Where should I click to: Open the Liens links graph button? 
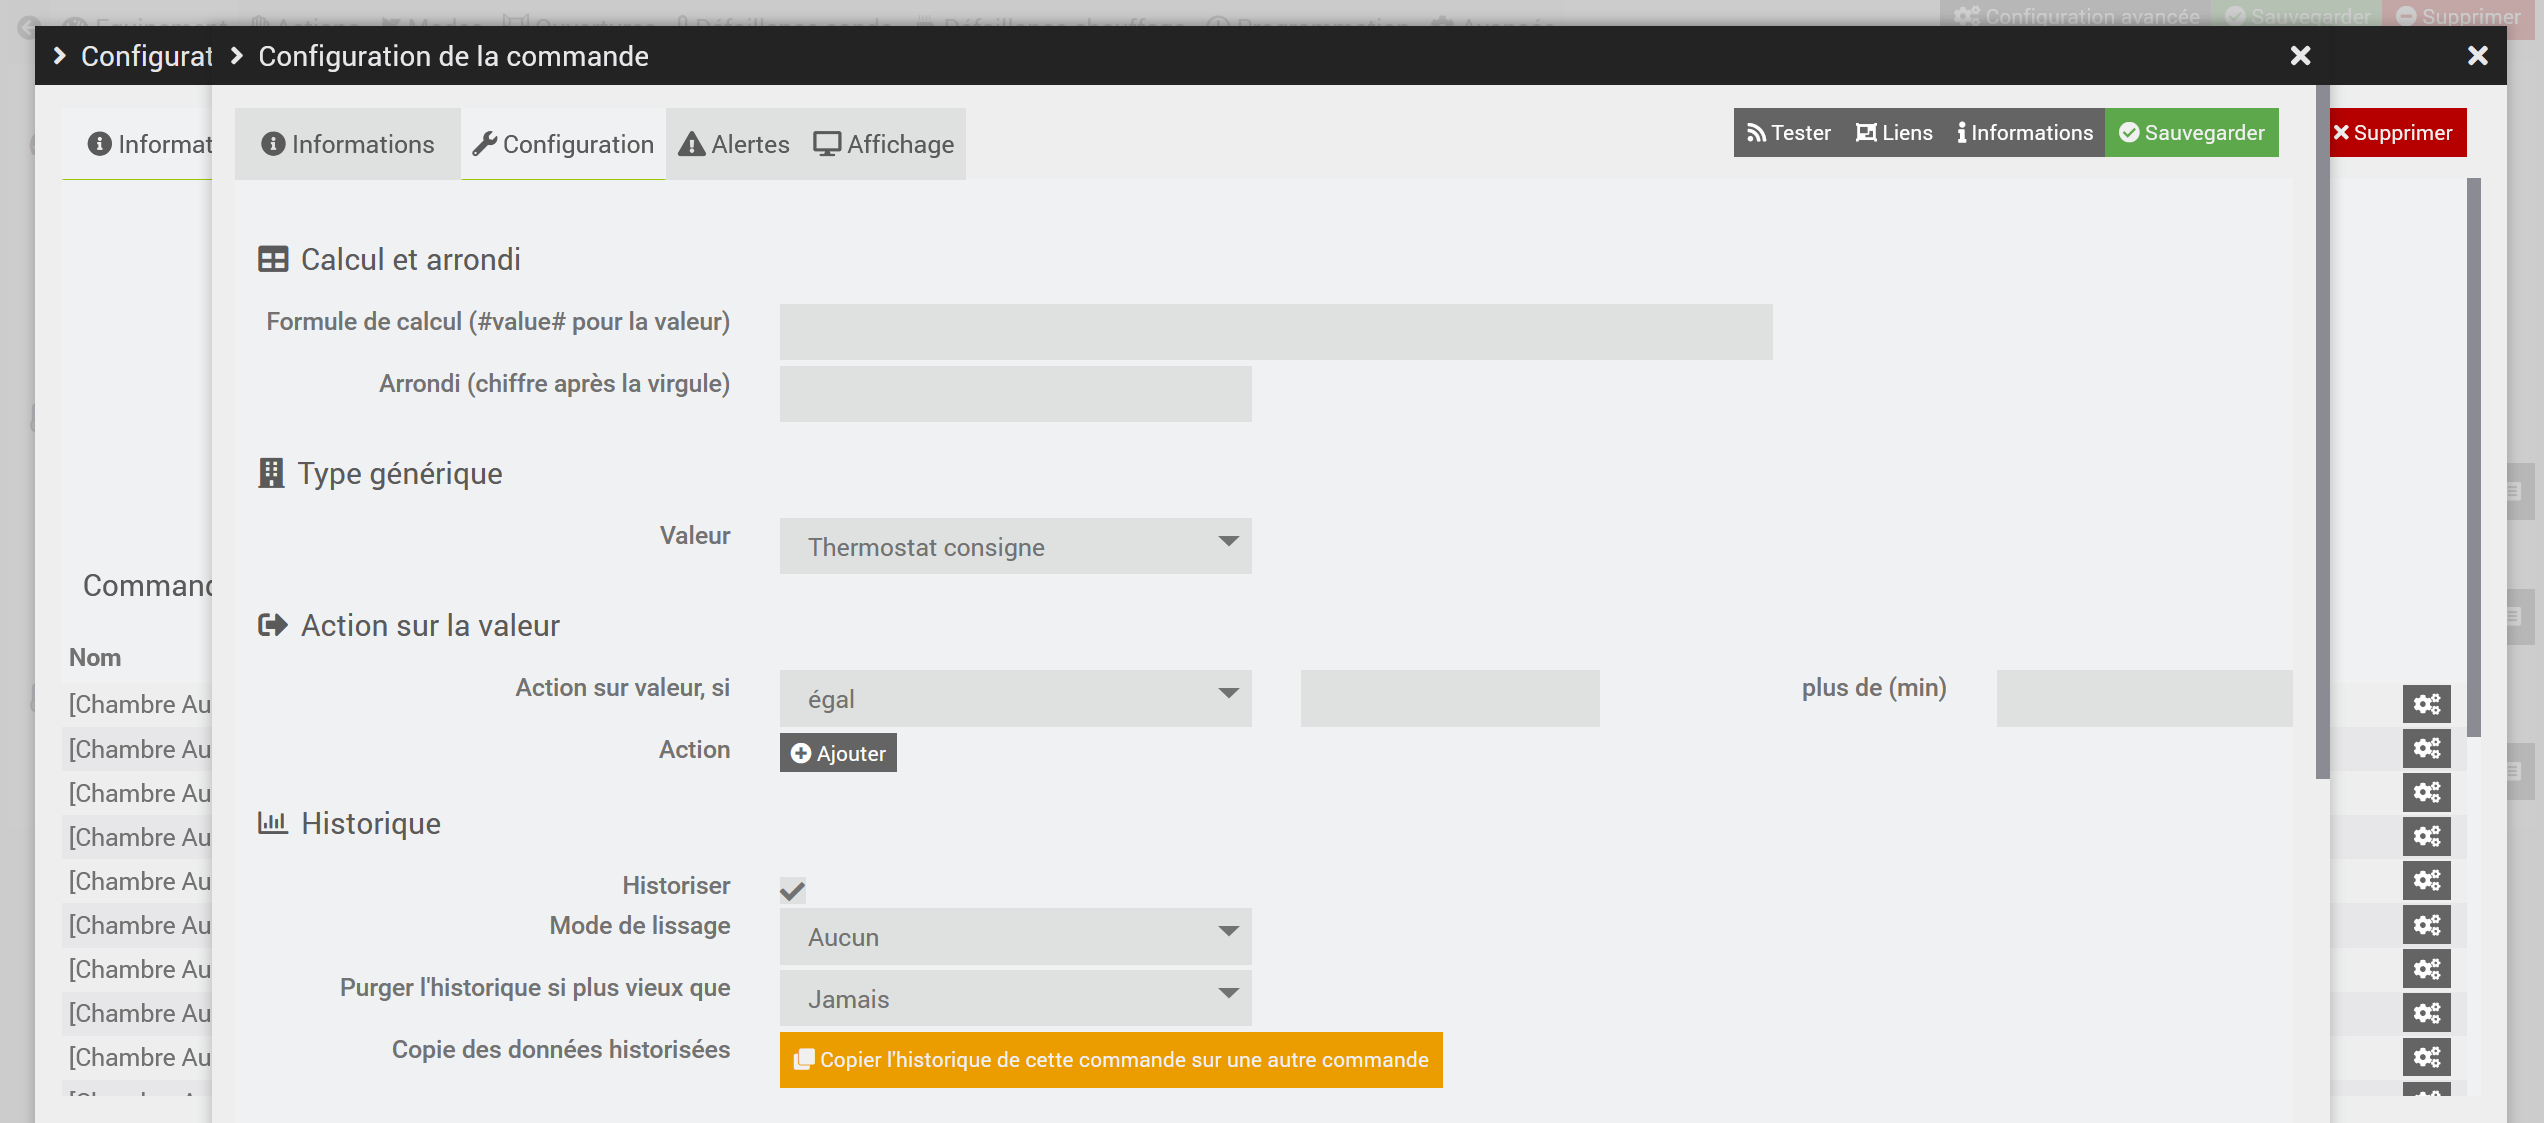point(1893,133)
